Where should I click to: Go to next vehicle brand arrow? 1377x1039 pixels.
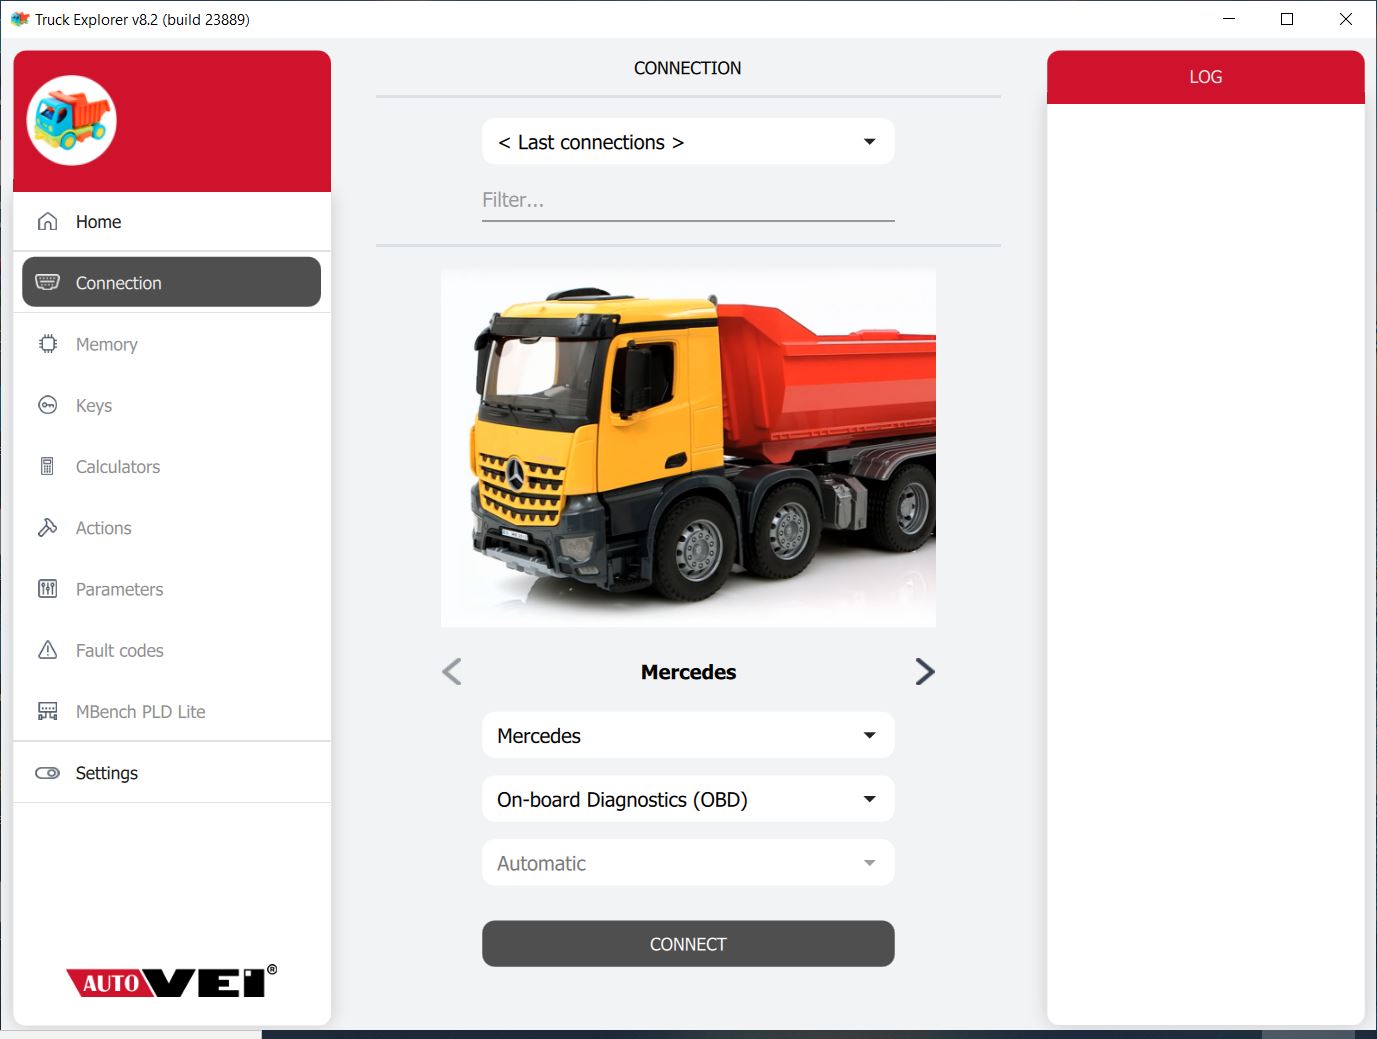point(924,672)
